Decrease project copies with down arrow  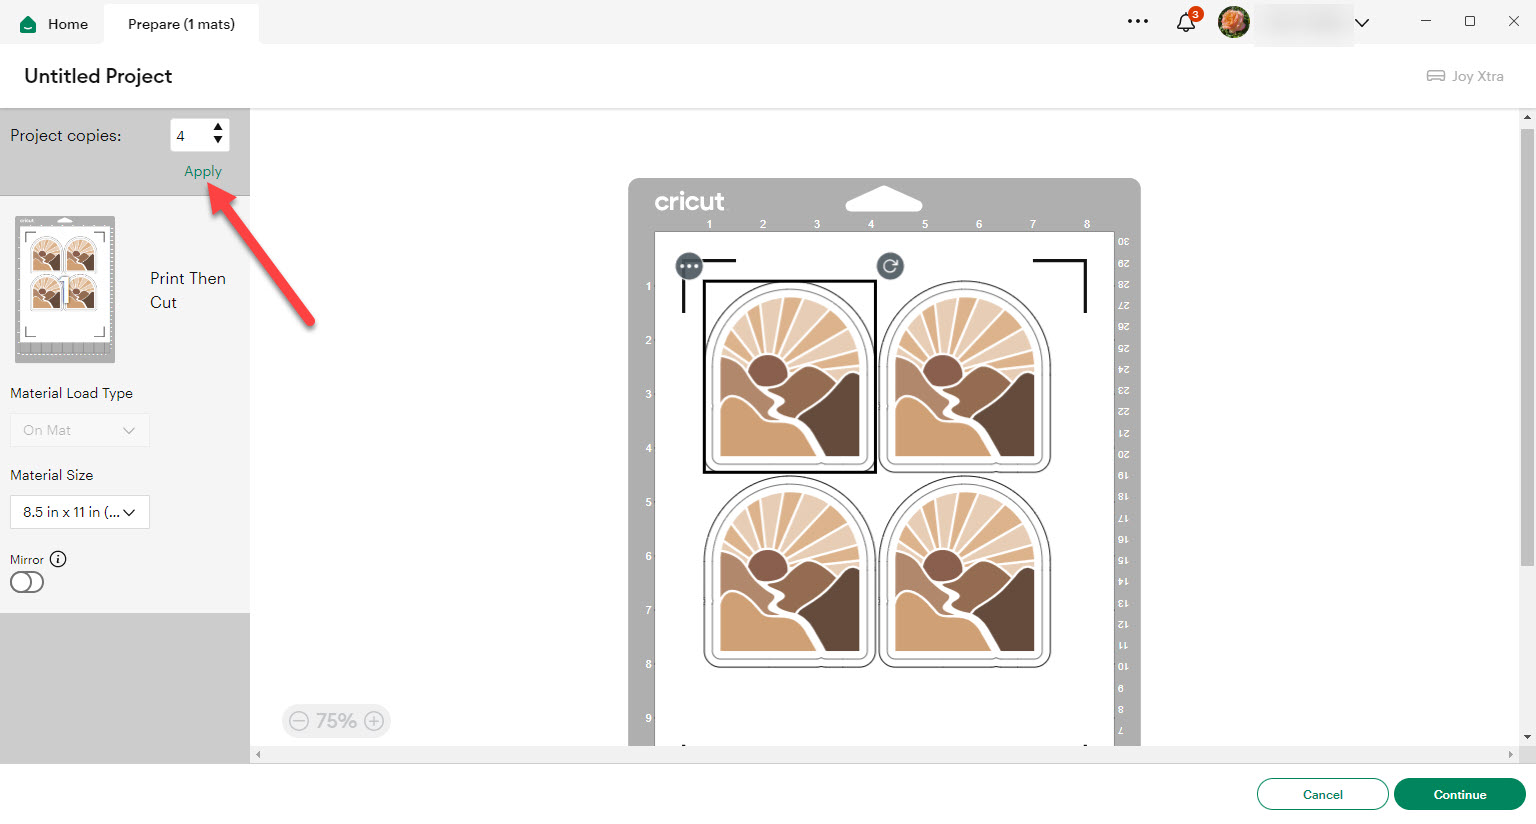click(x=218, y=141)
